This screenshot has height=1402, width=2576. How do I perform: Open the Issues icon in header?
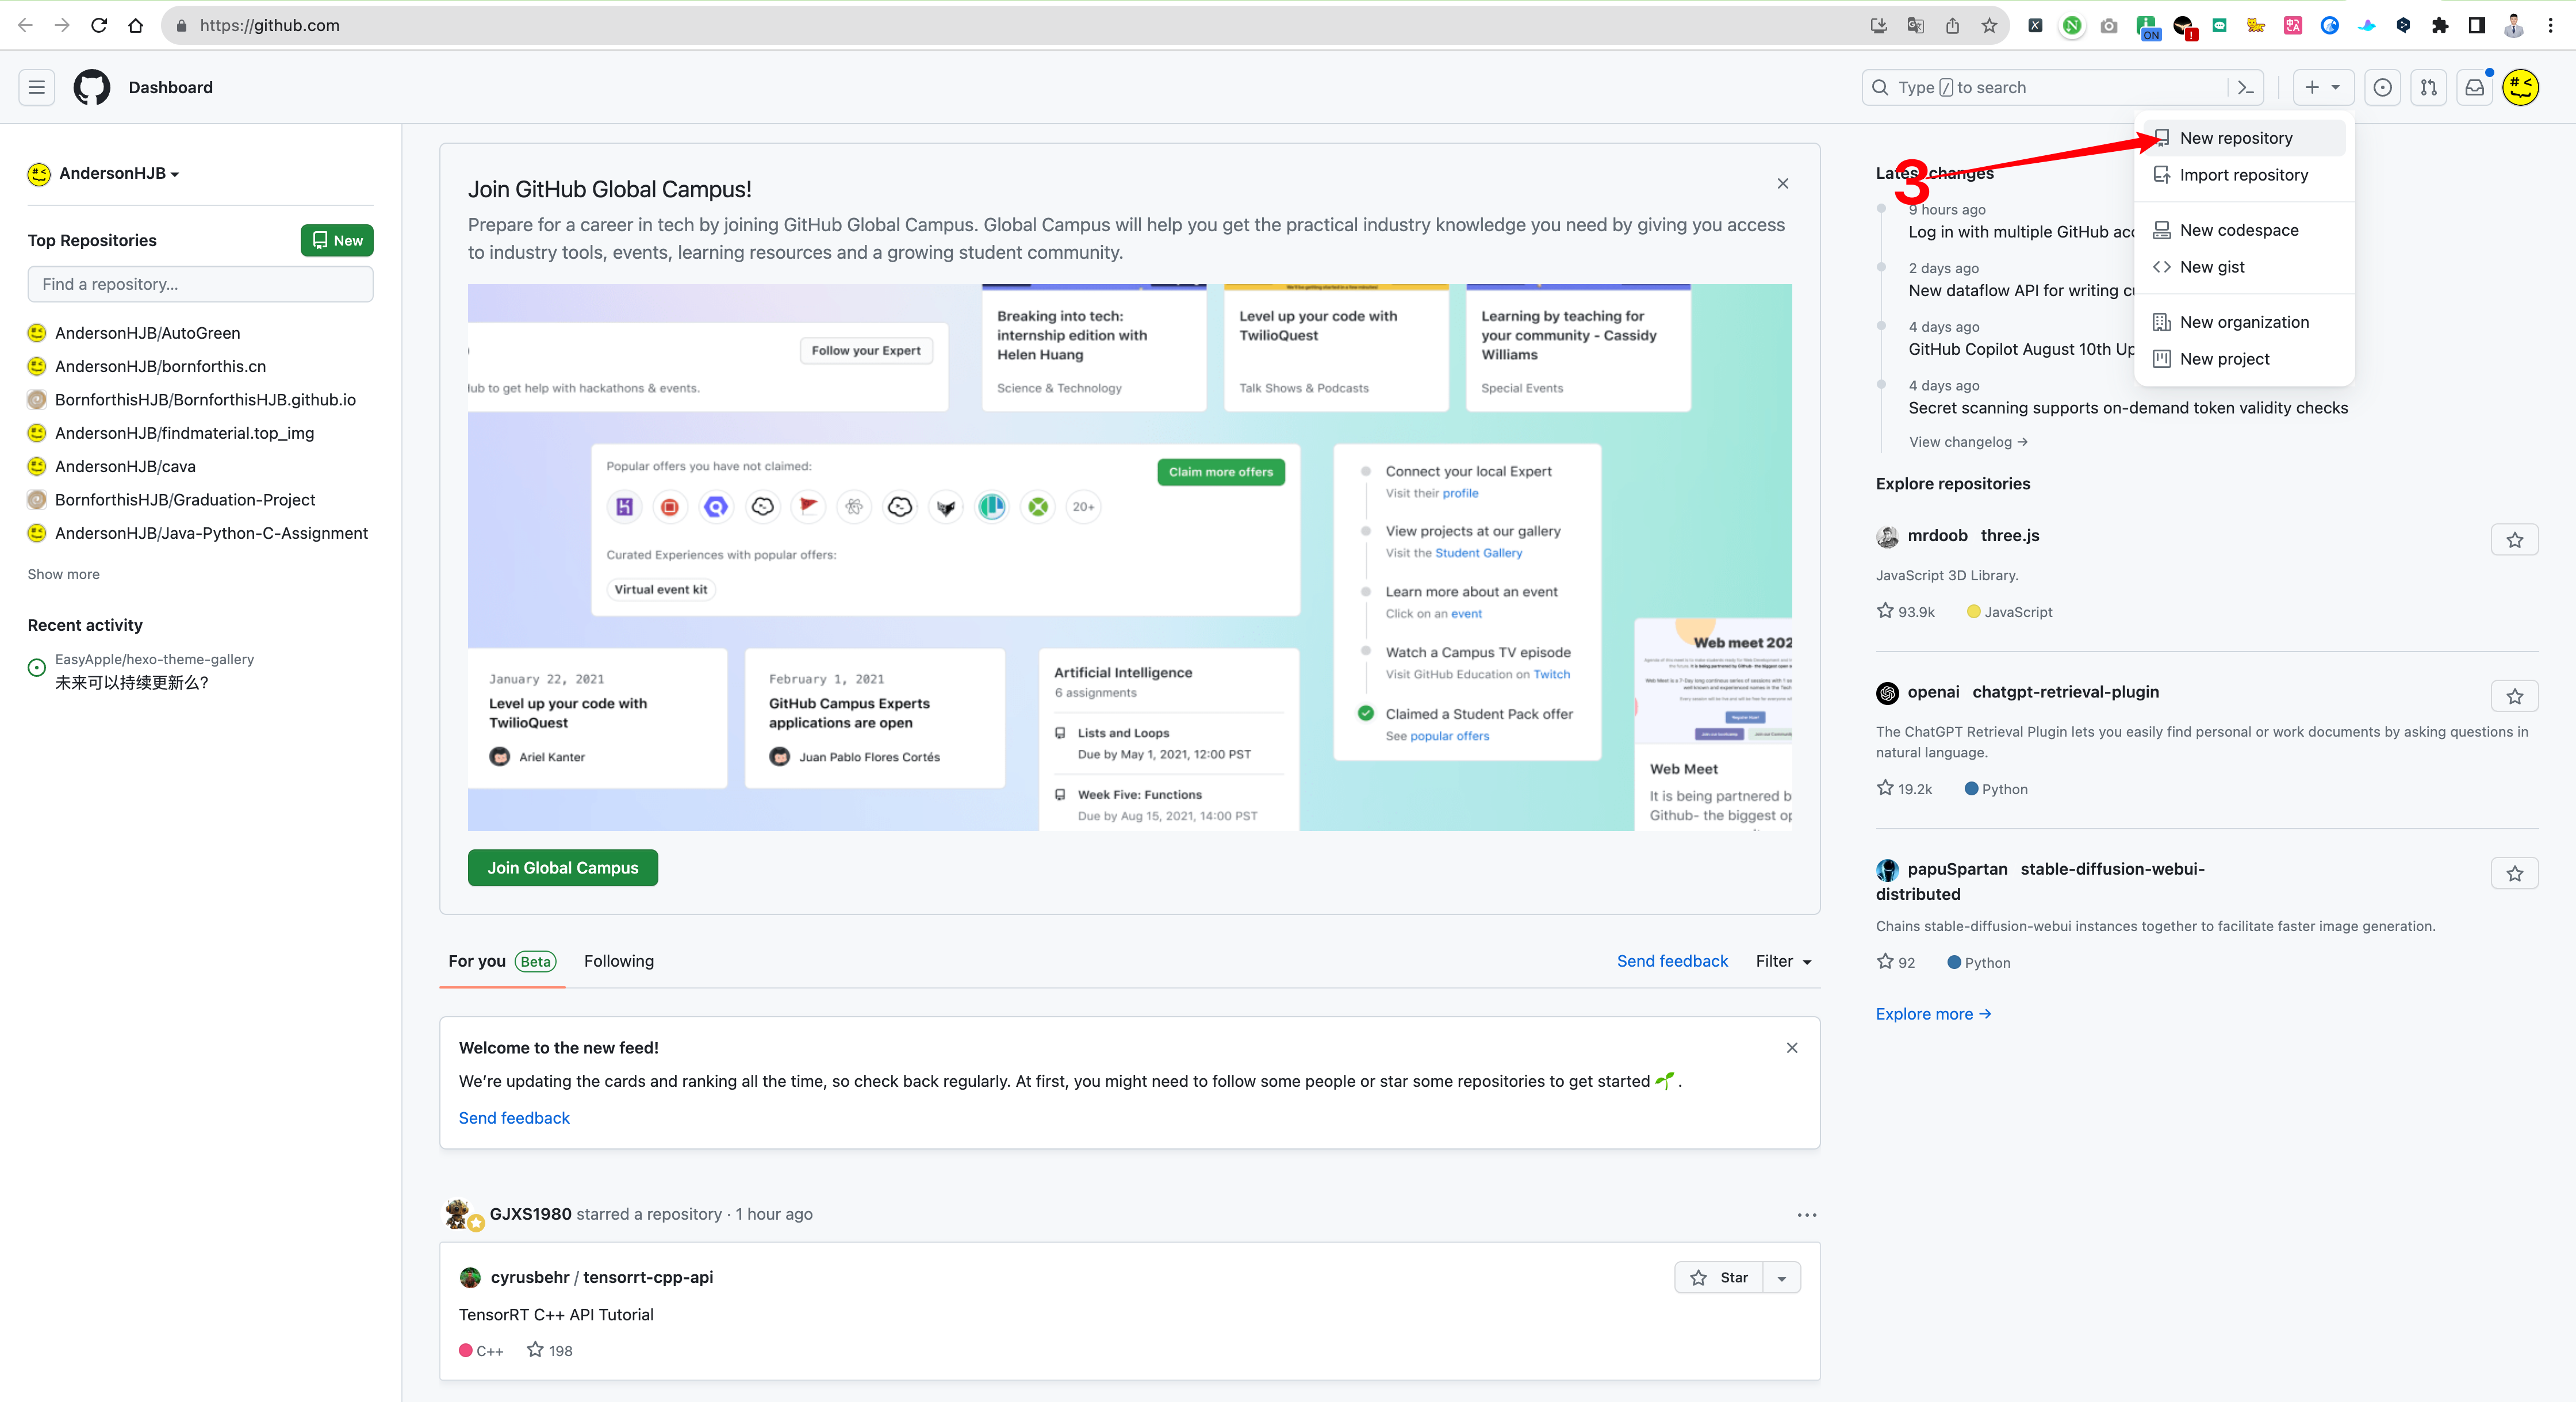[2383, 88]
